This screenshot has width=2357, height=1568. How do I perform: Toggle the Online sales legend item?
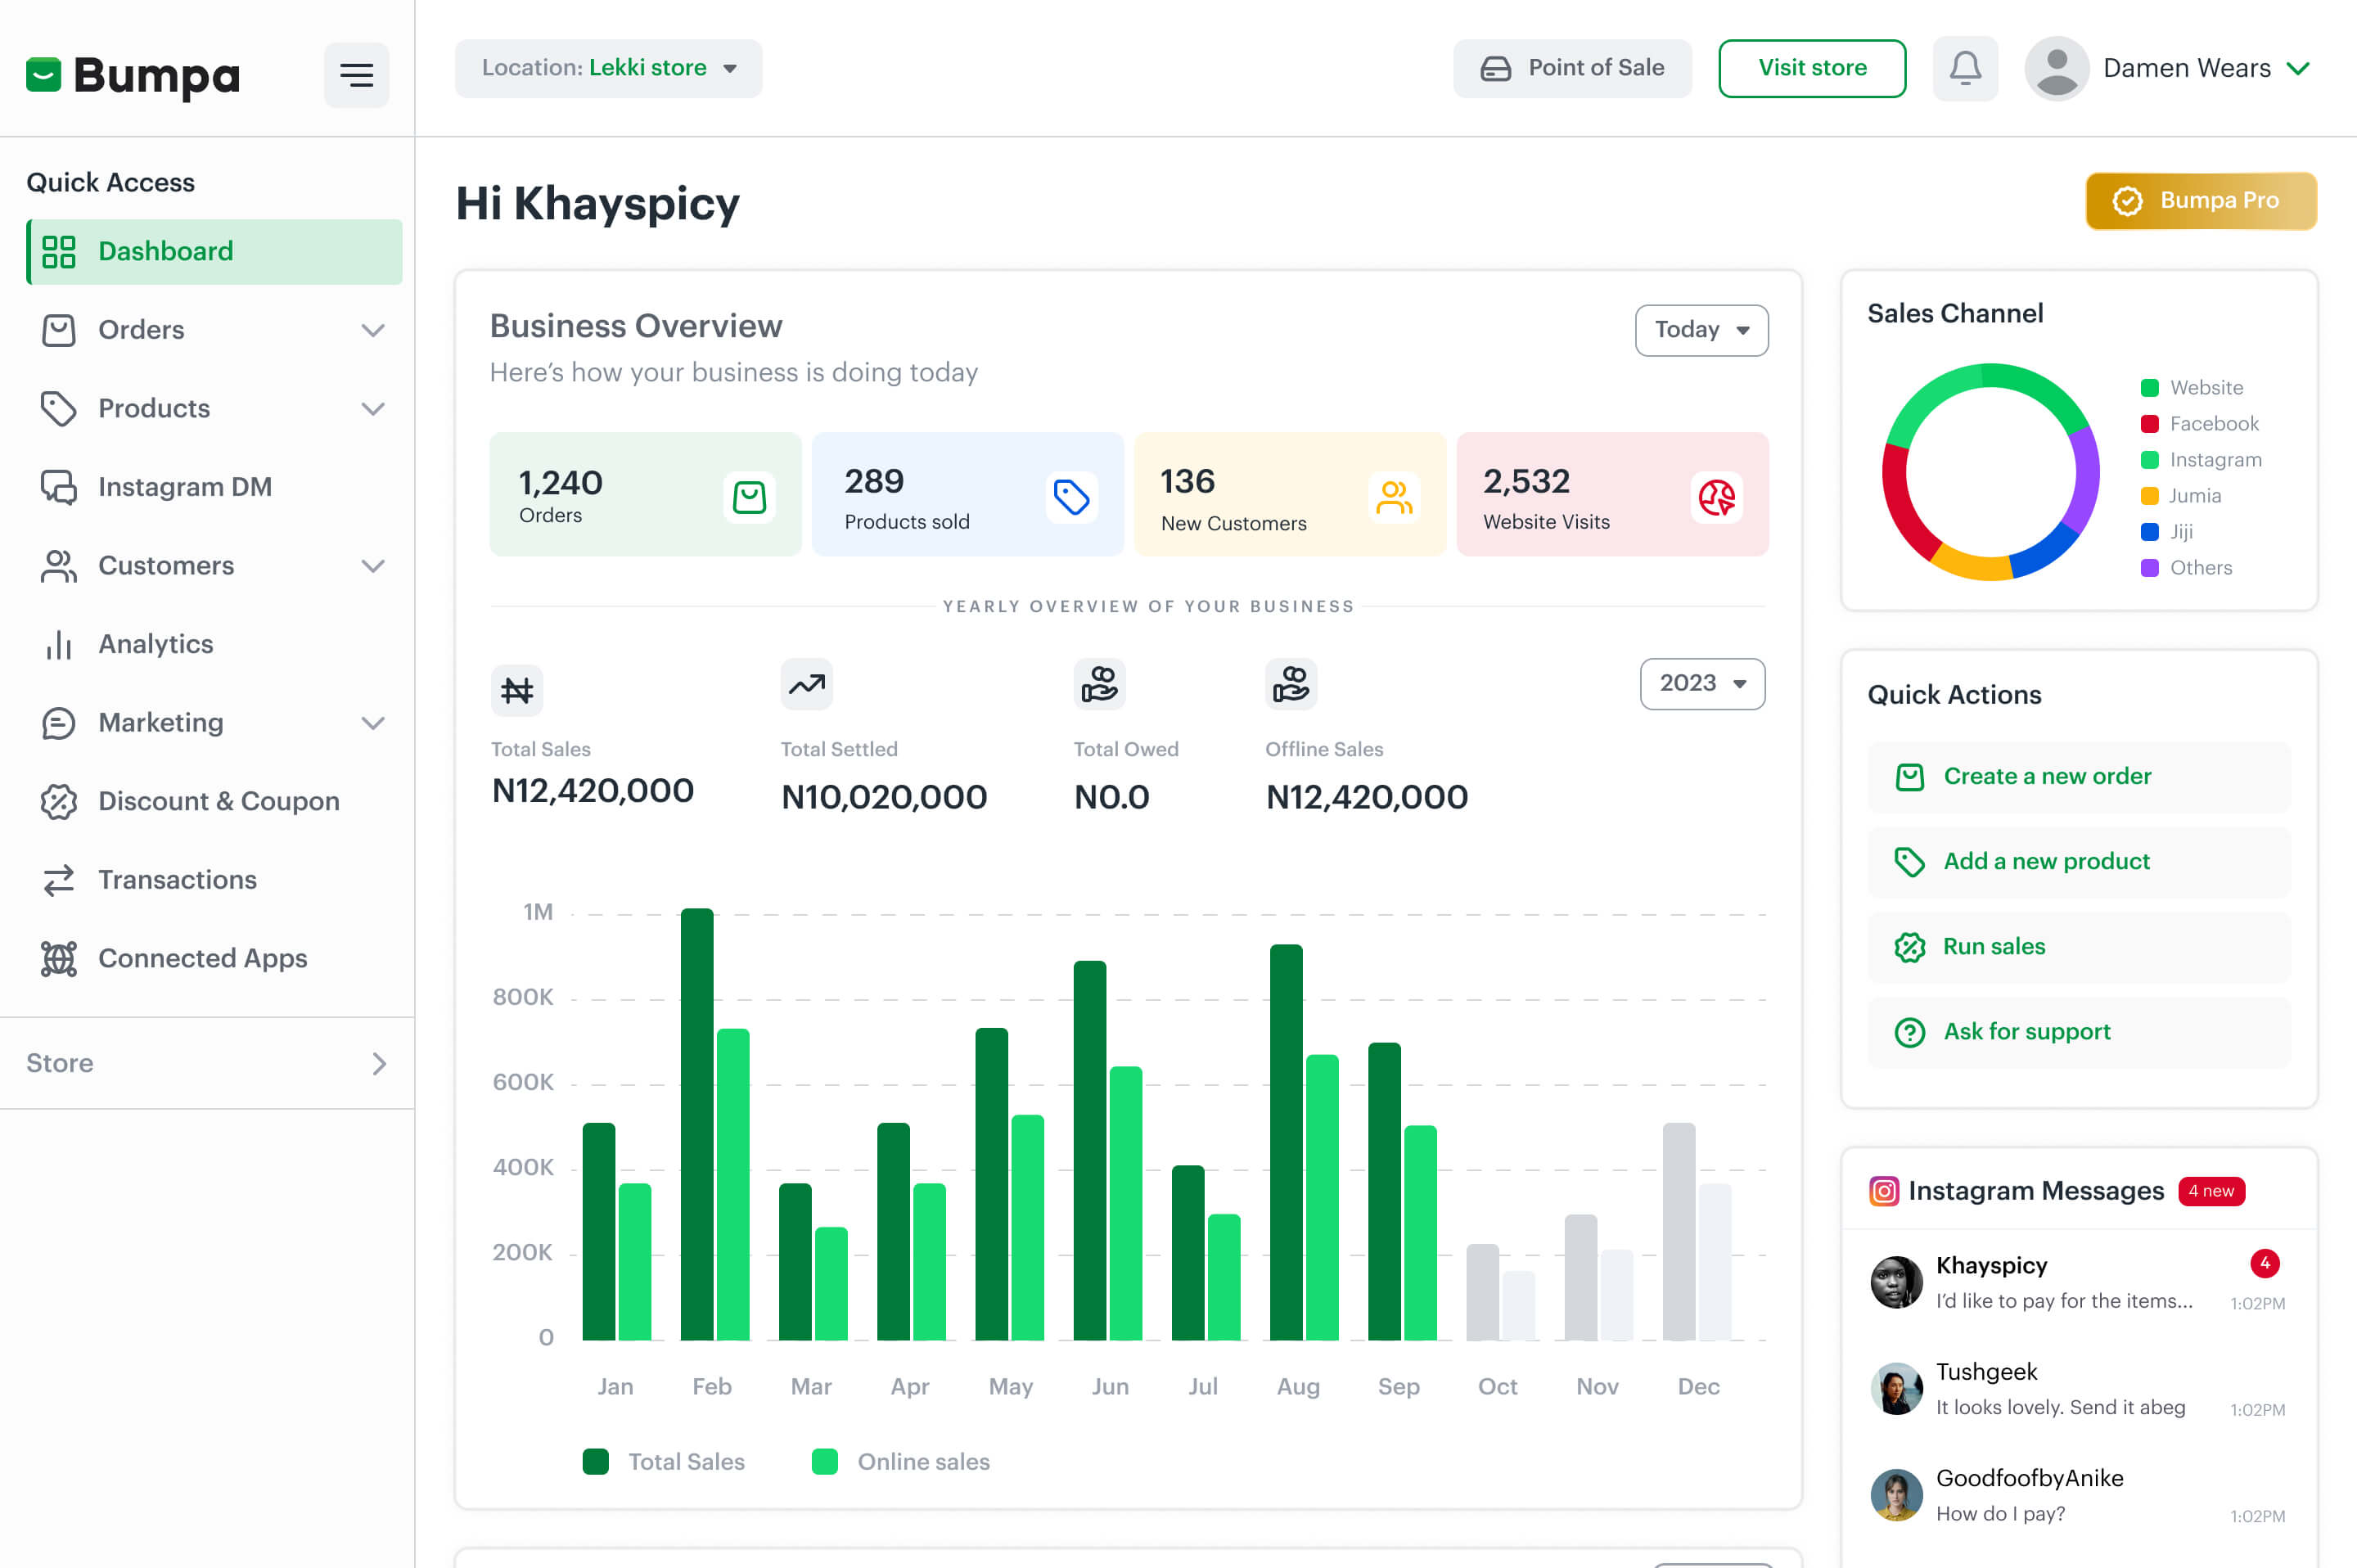[900, 1461]
